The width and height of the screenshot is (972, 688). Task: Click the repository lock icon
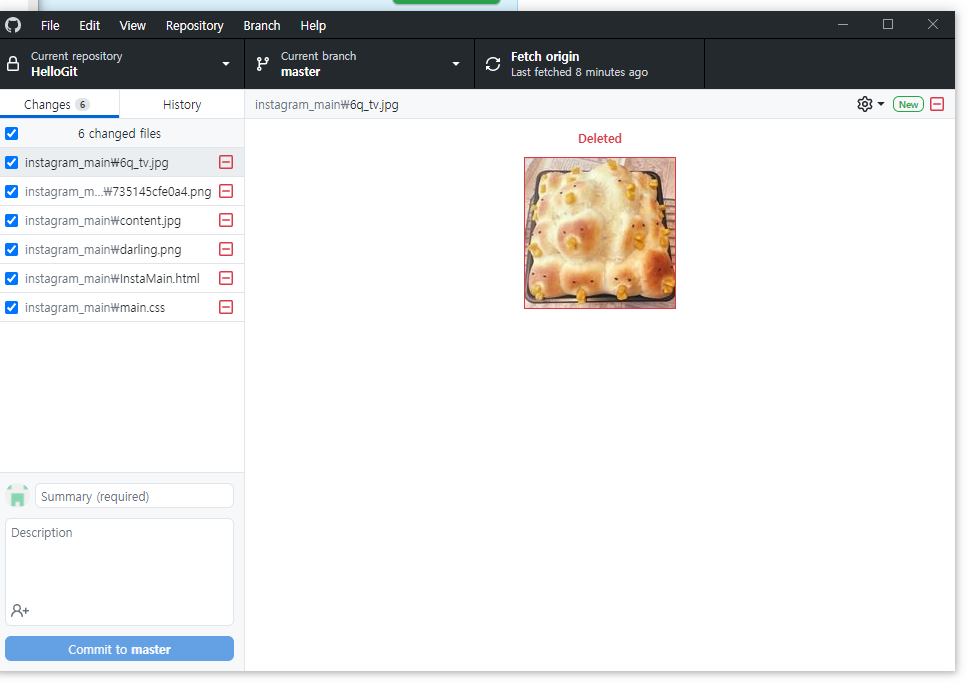click(x=12, y=64)
